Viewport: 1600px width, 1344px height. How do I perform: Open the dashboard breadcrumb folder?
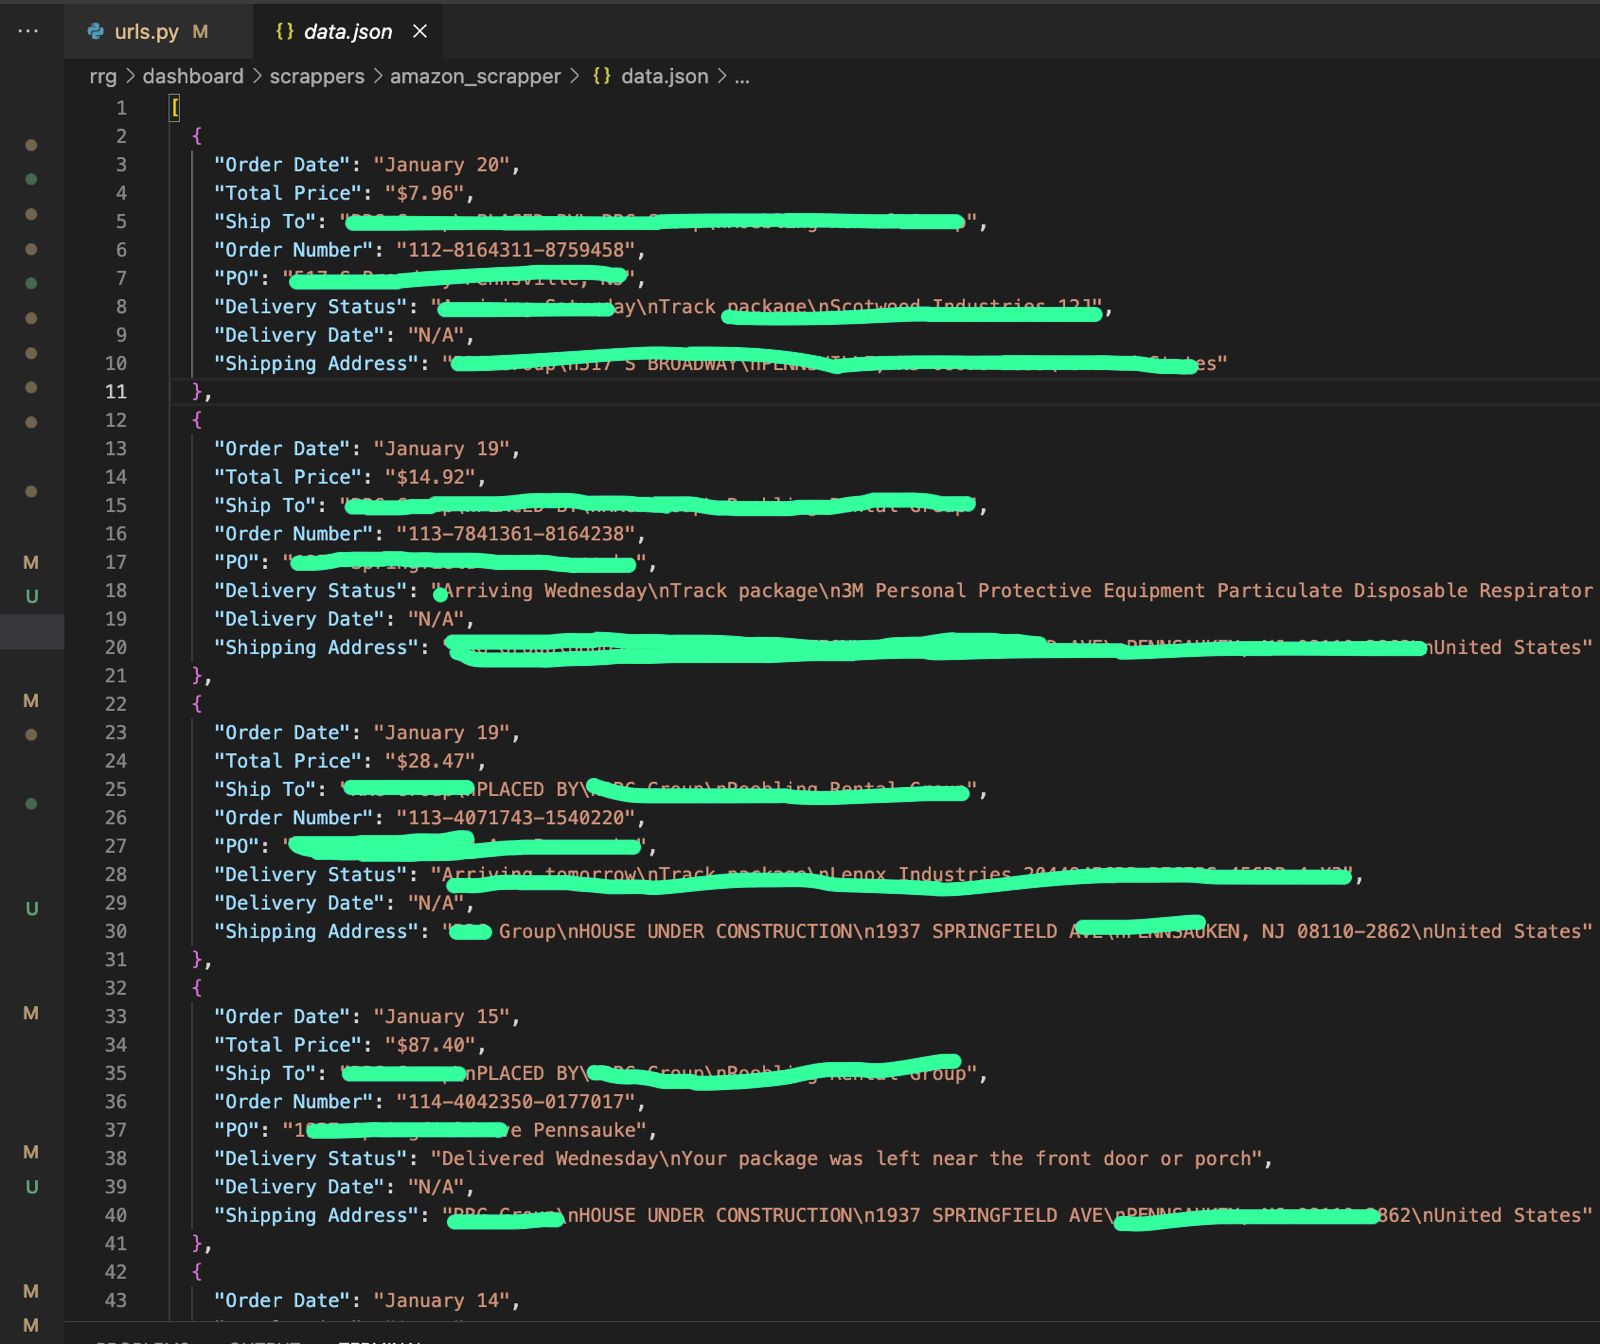tap(193, 76)
